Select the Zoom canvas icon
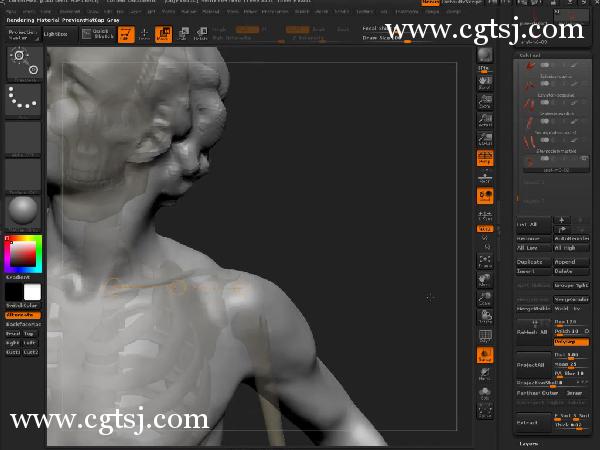The height and width of the screenshot is (450, 600). point(485,101)
